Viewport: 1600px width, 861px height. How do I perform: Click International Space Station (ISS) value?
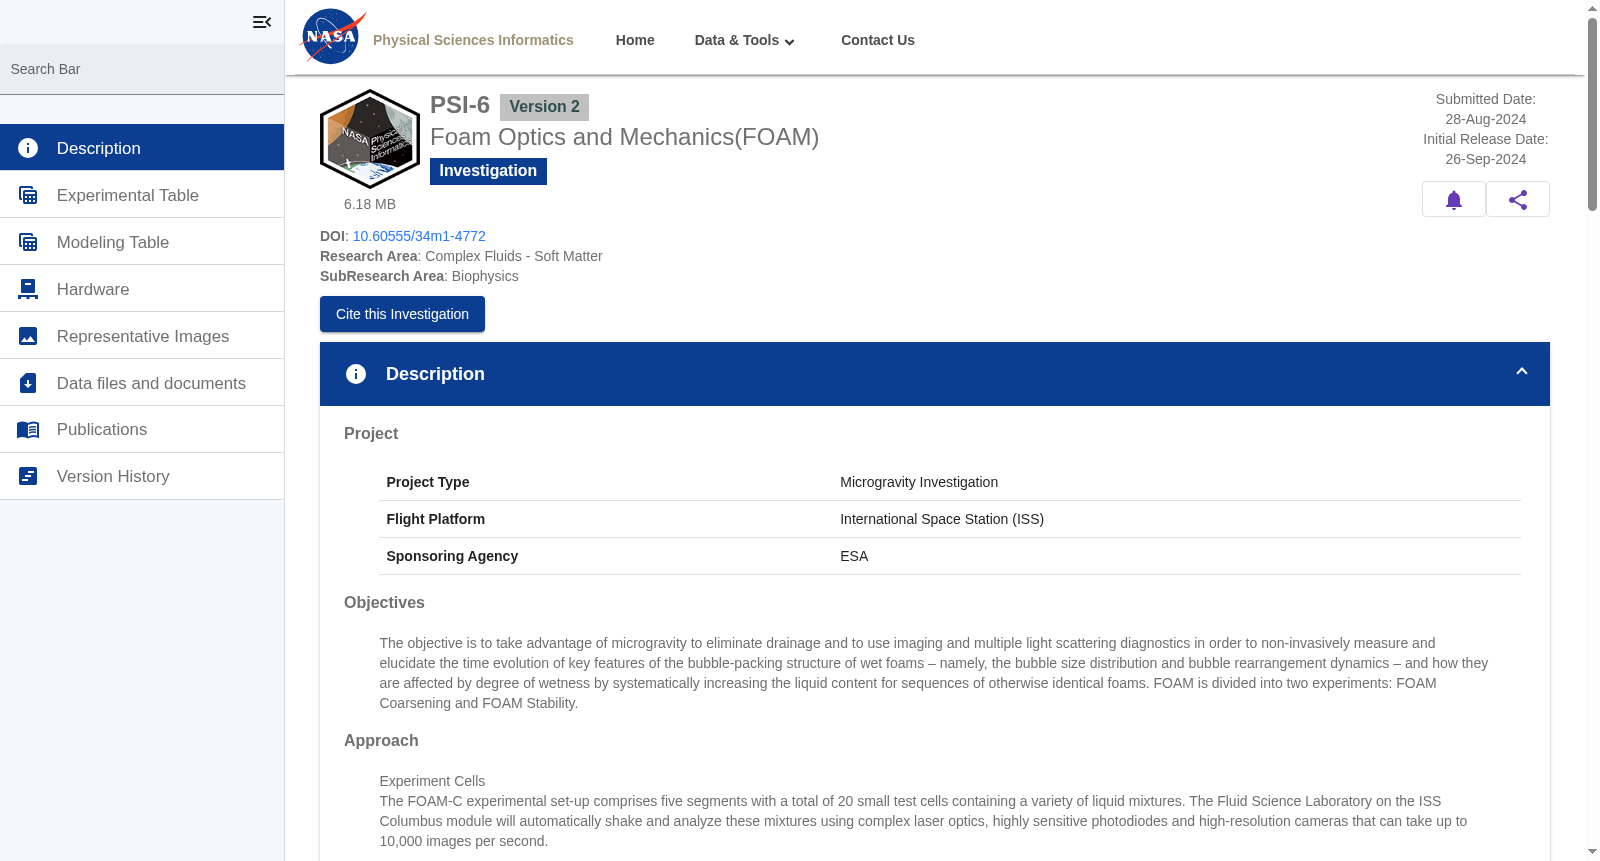(942, 519)
